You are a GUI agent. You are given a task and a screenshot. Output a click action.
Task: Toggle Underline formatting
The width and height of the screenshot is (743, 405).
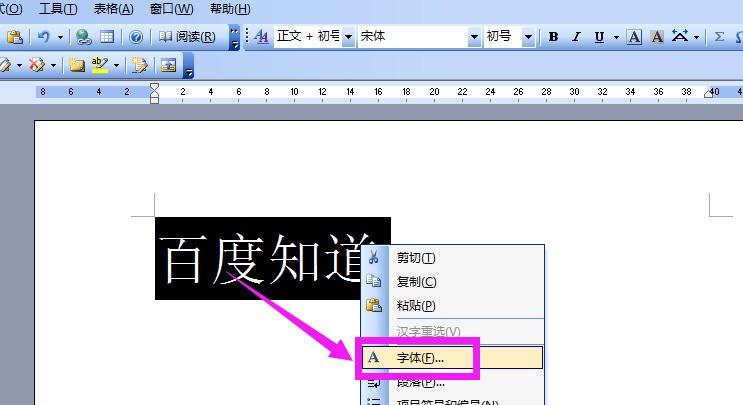coord(599,37)
